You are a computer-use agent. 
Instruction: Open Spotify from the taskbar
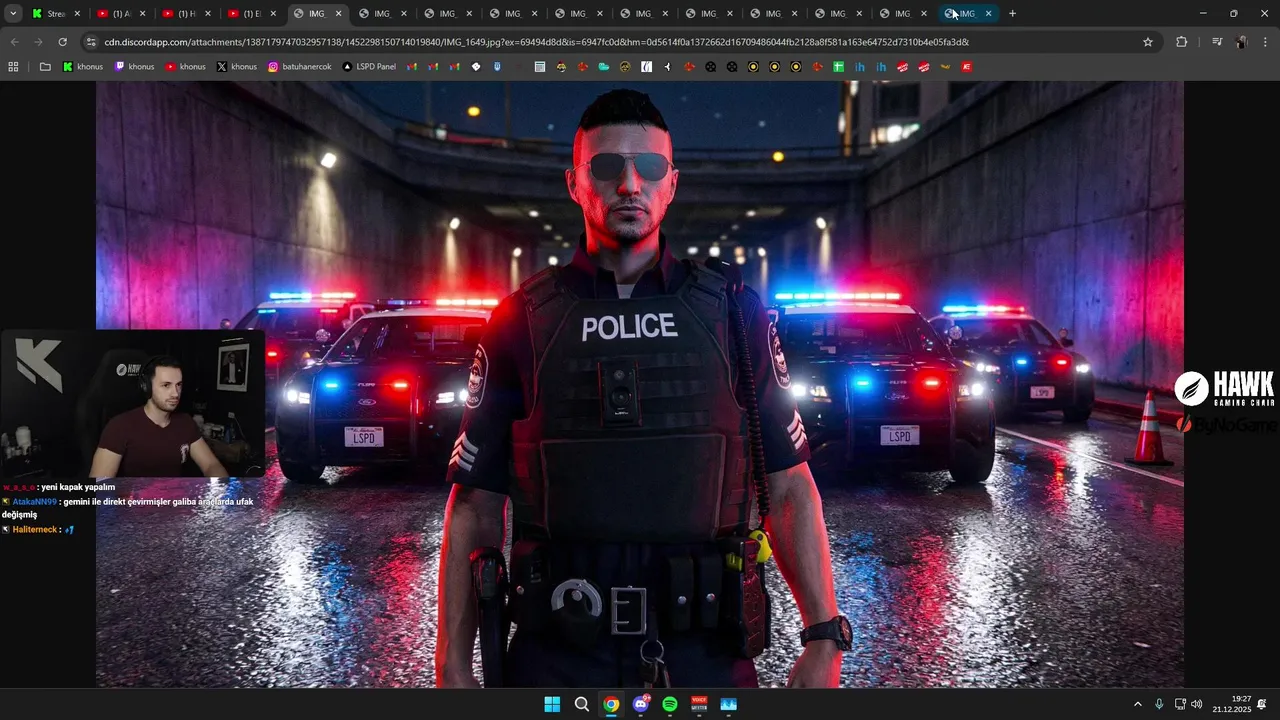coord(670,704)
